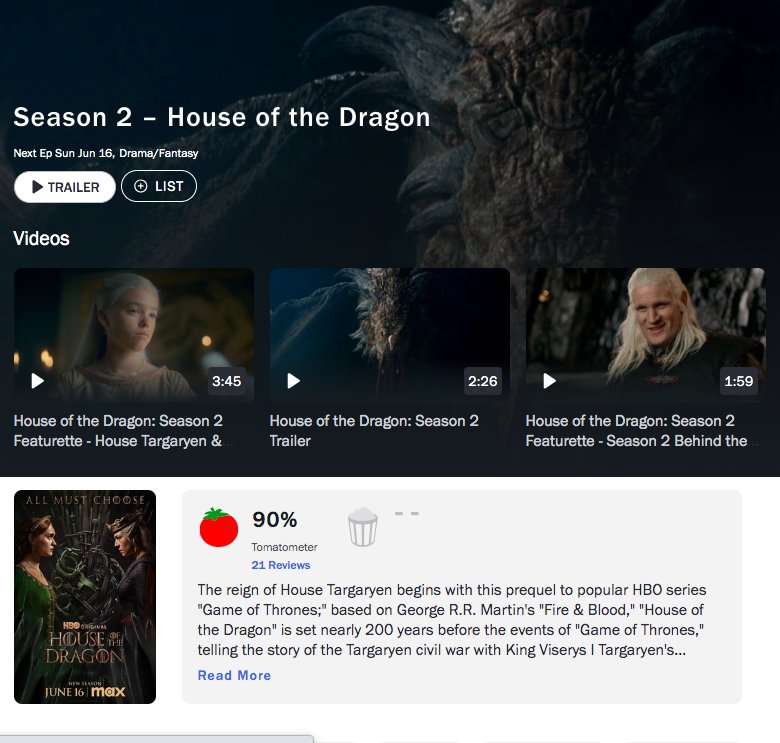Viewport: 780px width, 743px height.
Task: Click the red tomato Tomatometer icon
Action: click(x=219, y=527)
